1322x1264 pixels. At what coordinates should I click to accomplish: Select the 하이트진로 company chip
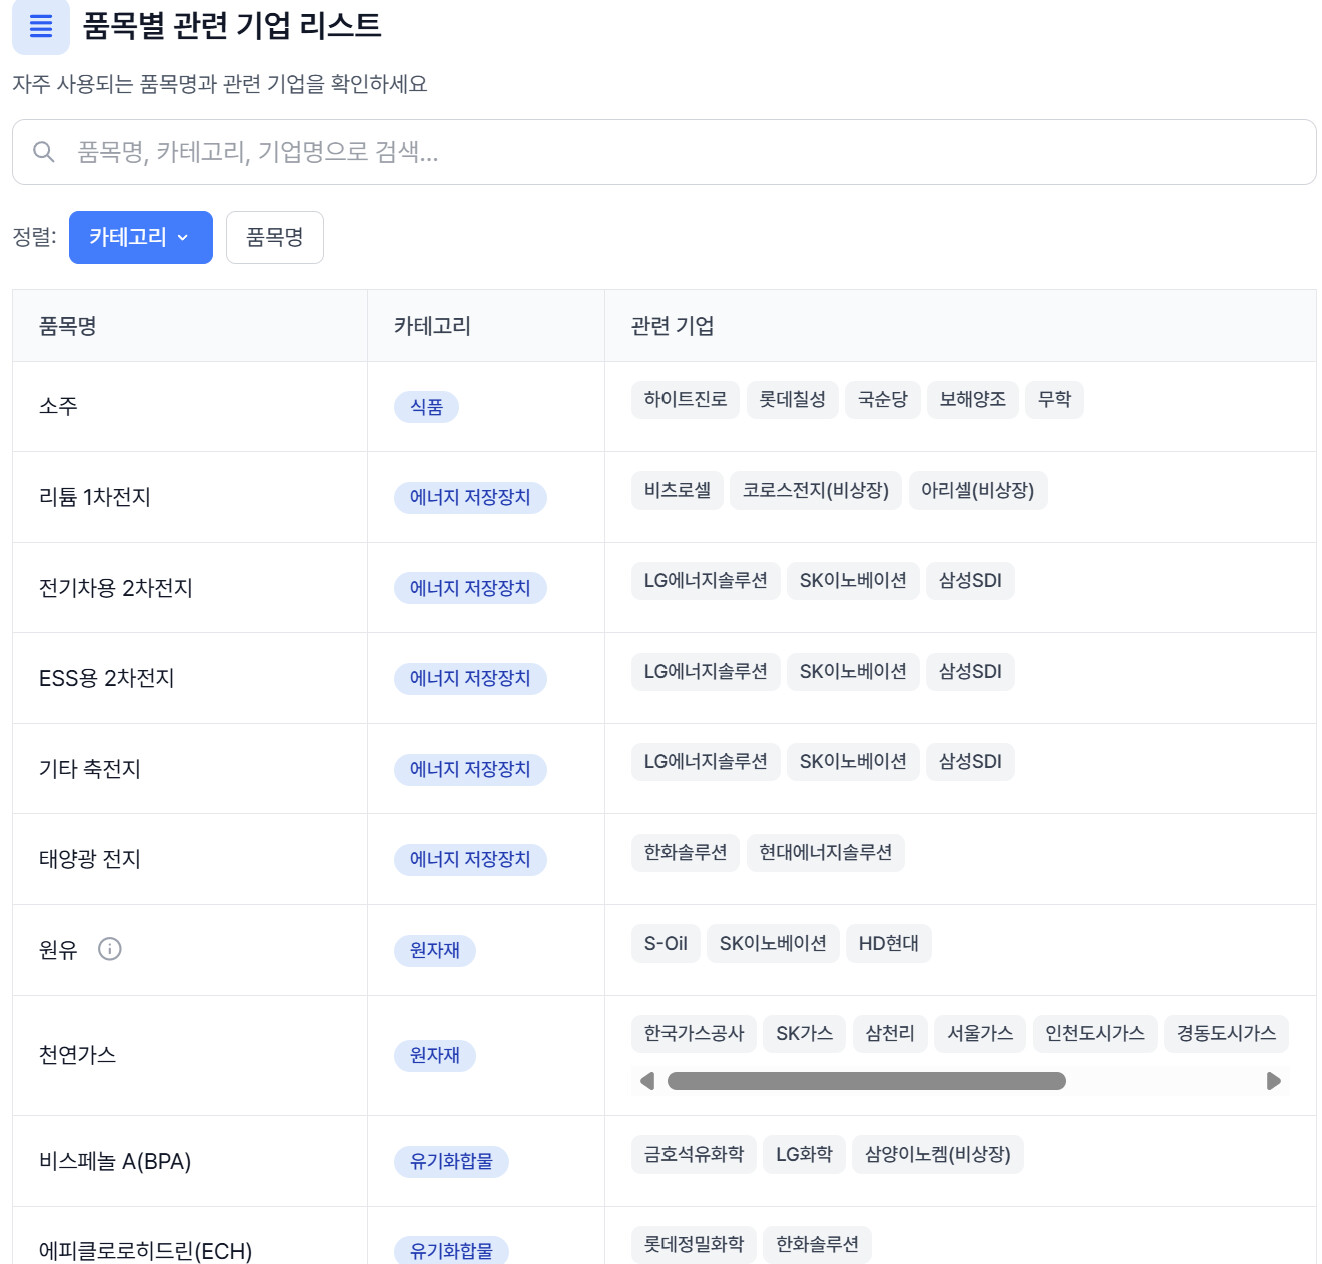686,400
